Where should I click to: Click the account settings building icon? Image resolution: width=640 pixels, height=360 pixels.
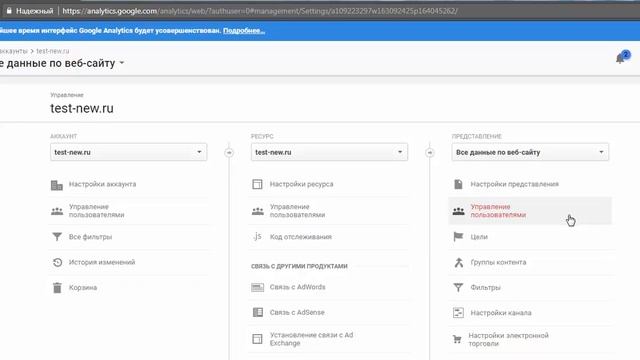(57, 185)
